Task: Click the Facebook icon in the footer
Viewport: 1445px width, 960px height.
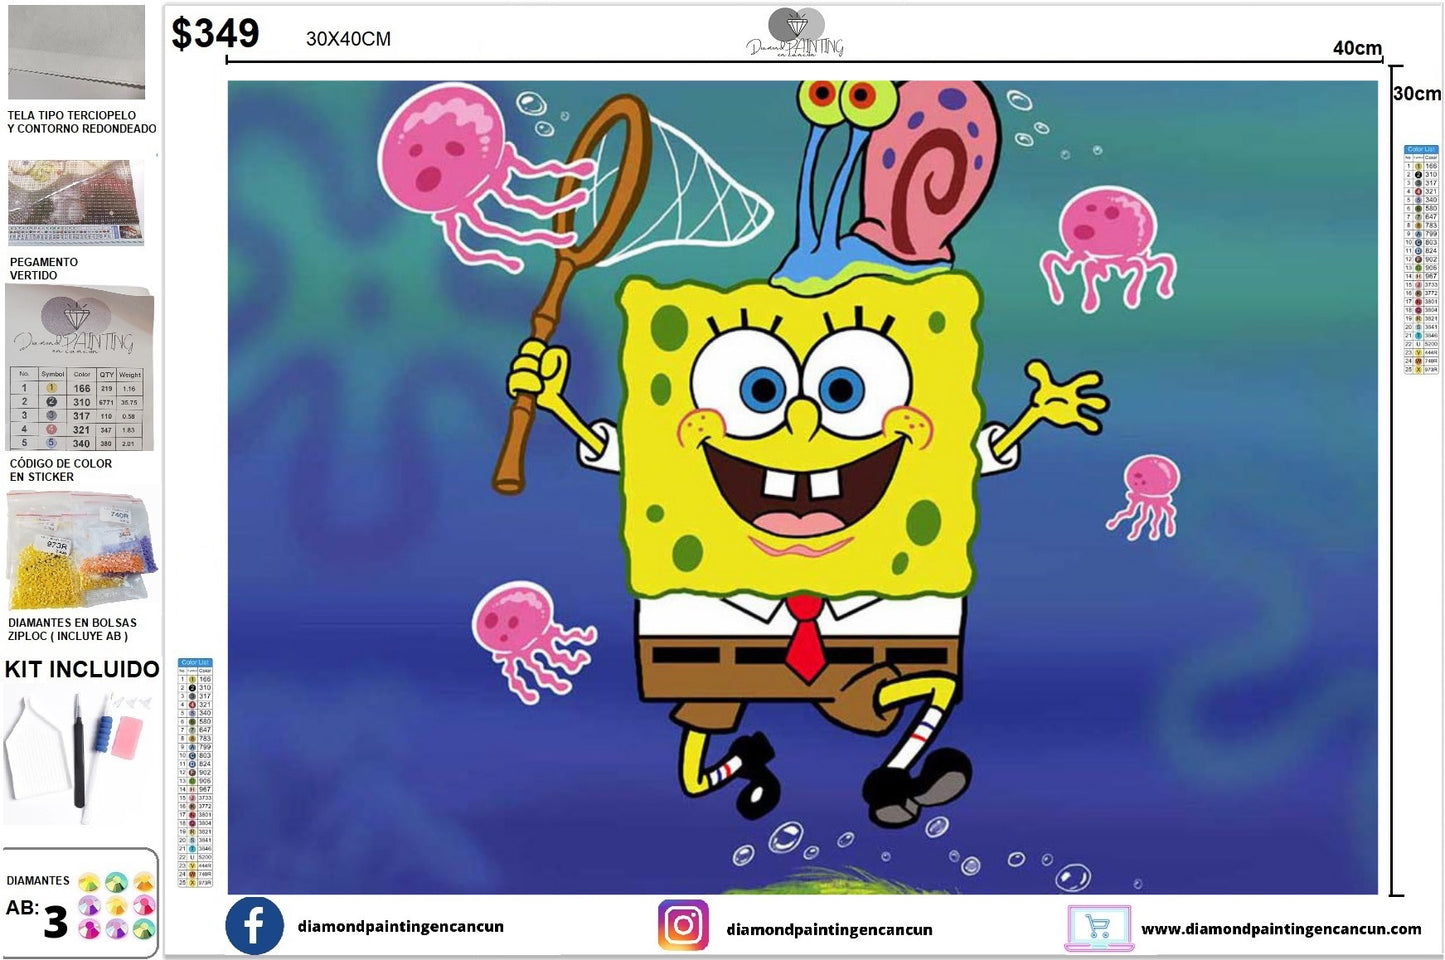Action: coord(253,925)
